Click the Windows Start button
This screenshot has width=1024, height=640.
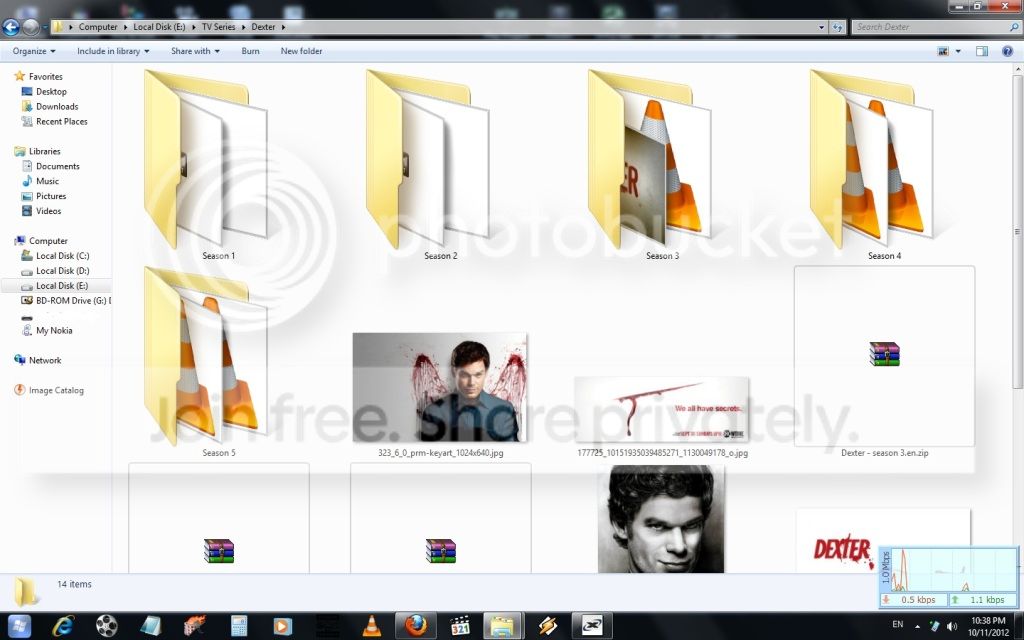(19, 626)
